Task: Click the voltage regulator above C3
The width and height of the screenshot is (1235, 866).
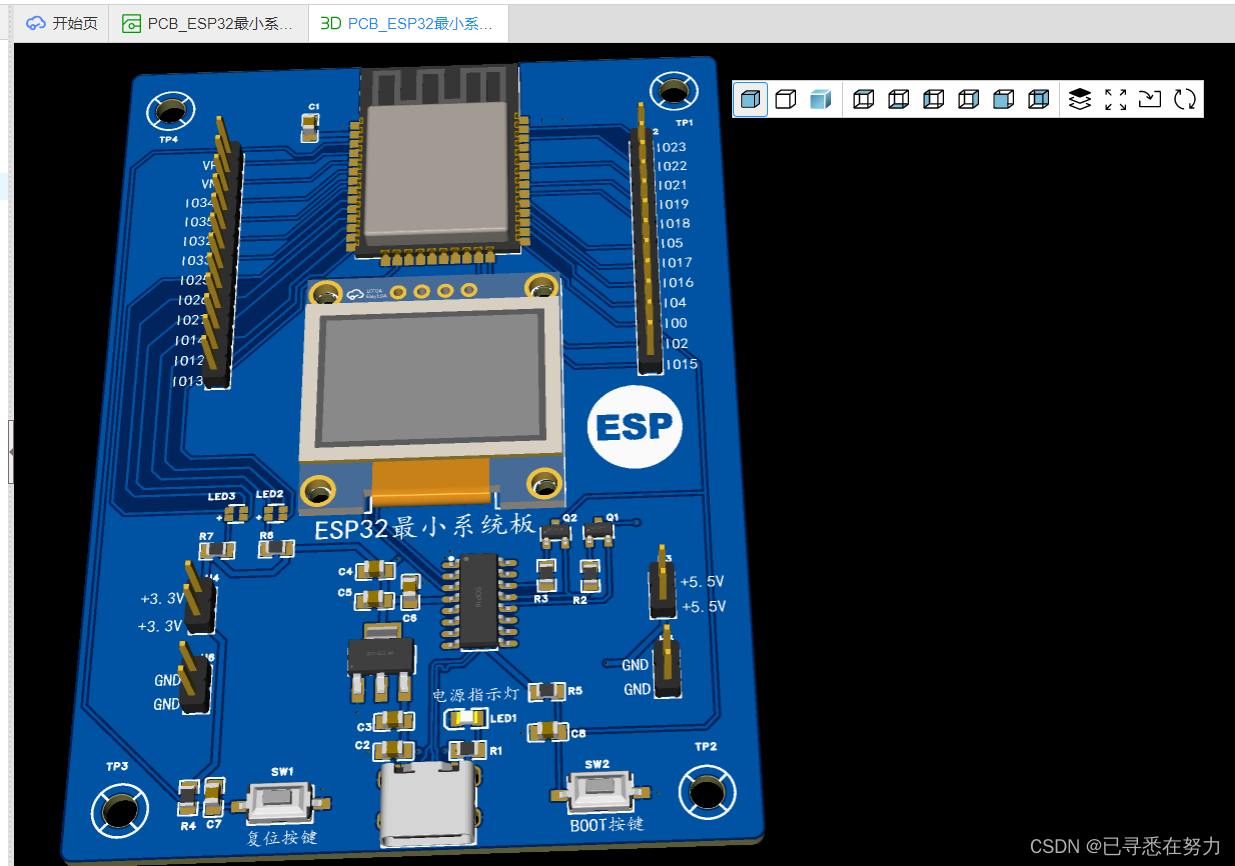Action: click(x=379, y=661)
